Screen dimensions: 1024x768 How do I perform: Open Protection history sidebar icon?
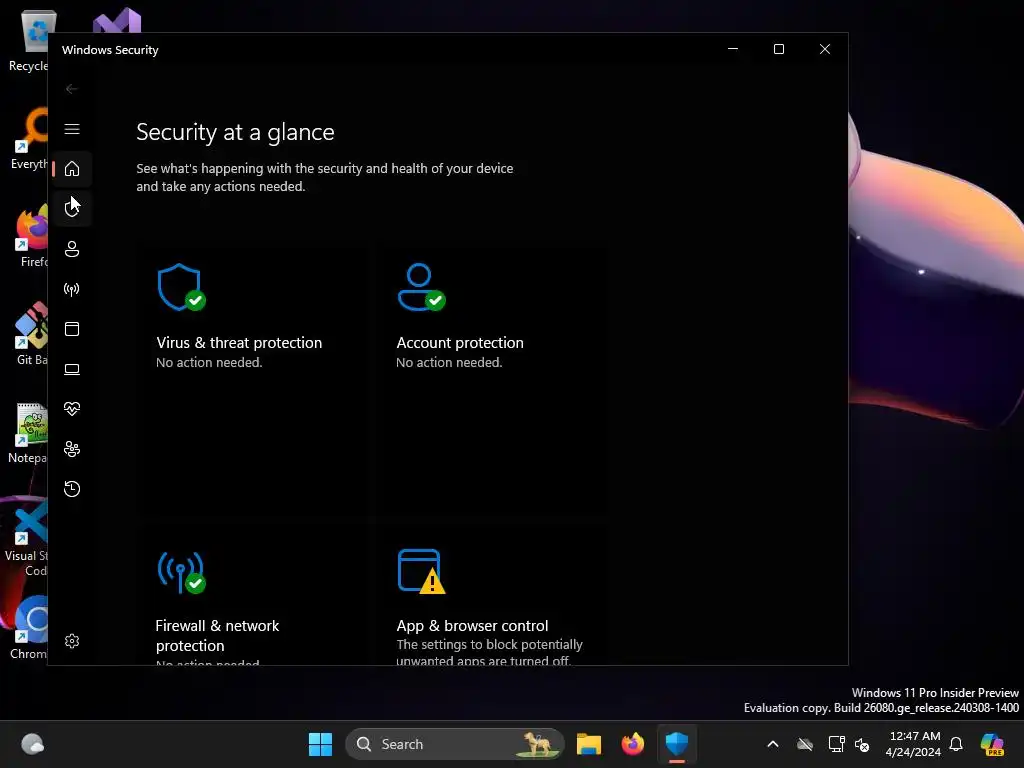pyautogui.click(x=72, y=488)
